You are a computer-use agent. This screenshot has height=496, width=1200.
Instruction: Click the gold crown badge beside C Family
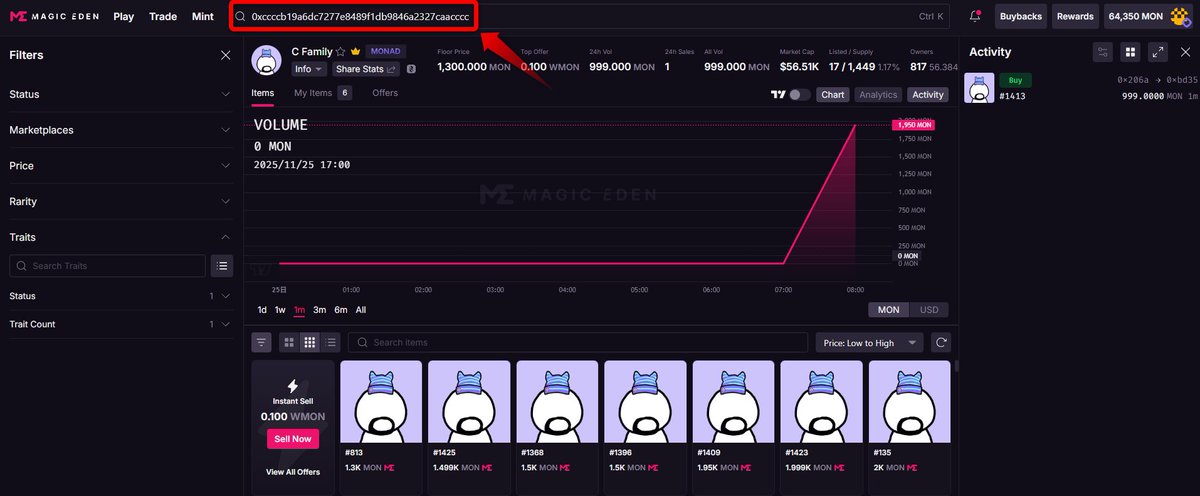(x=355, y=51)
